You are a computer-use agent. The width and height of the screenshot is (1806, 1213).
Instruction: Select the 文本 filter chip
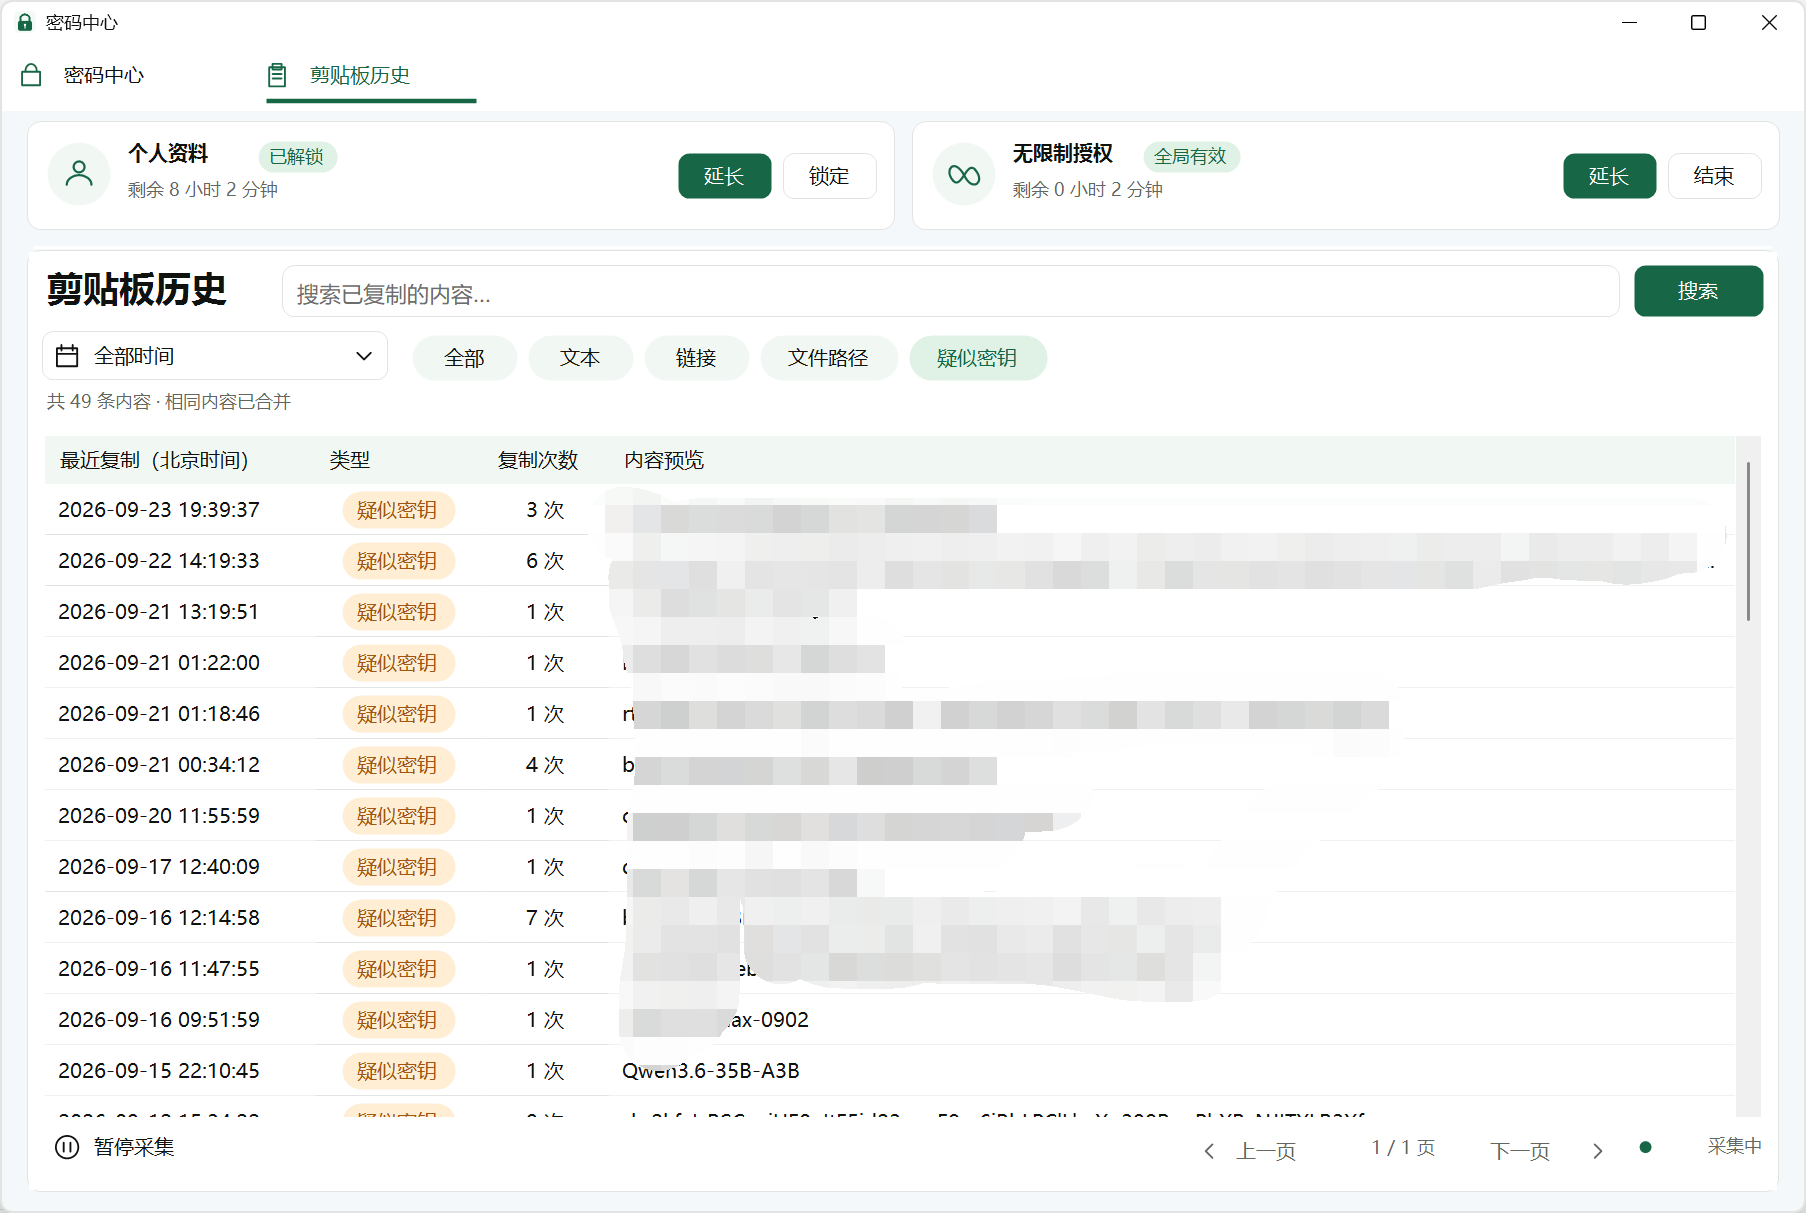click(580, 358)
